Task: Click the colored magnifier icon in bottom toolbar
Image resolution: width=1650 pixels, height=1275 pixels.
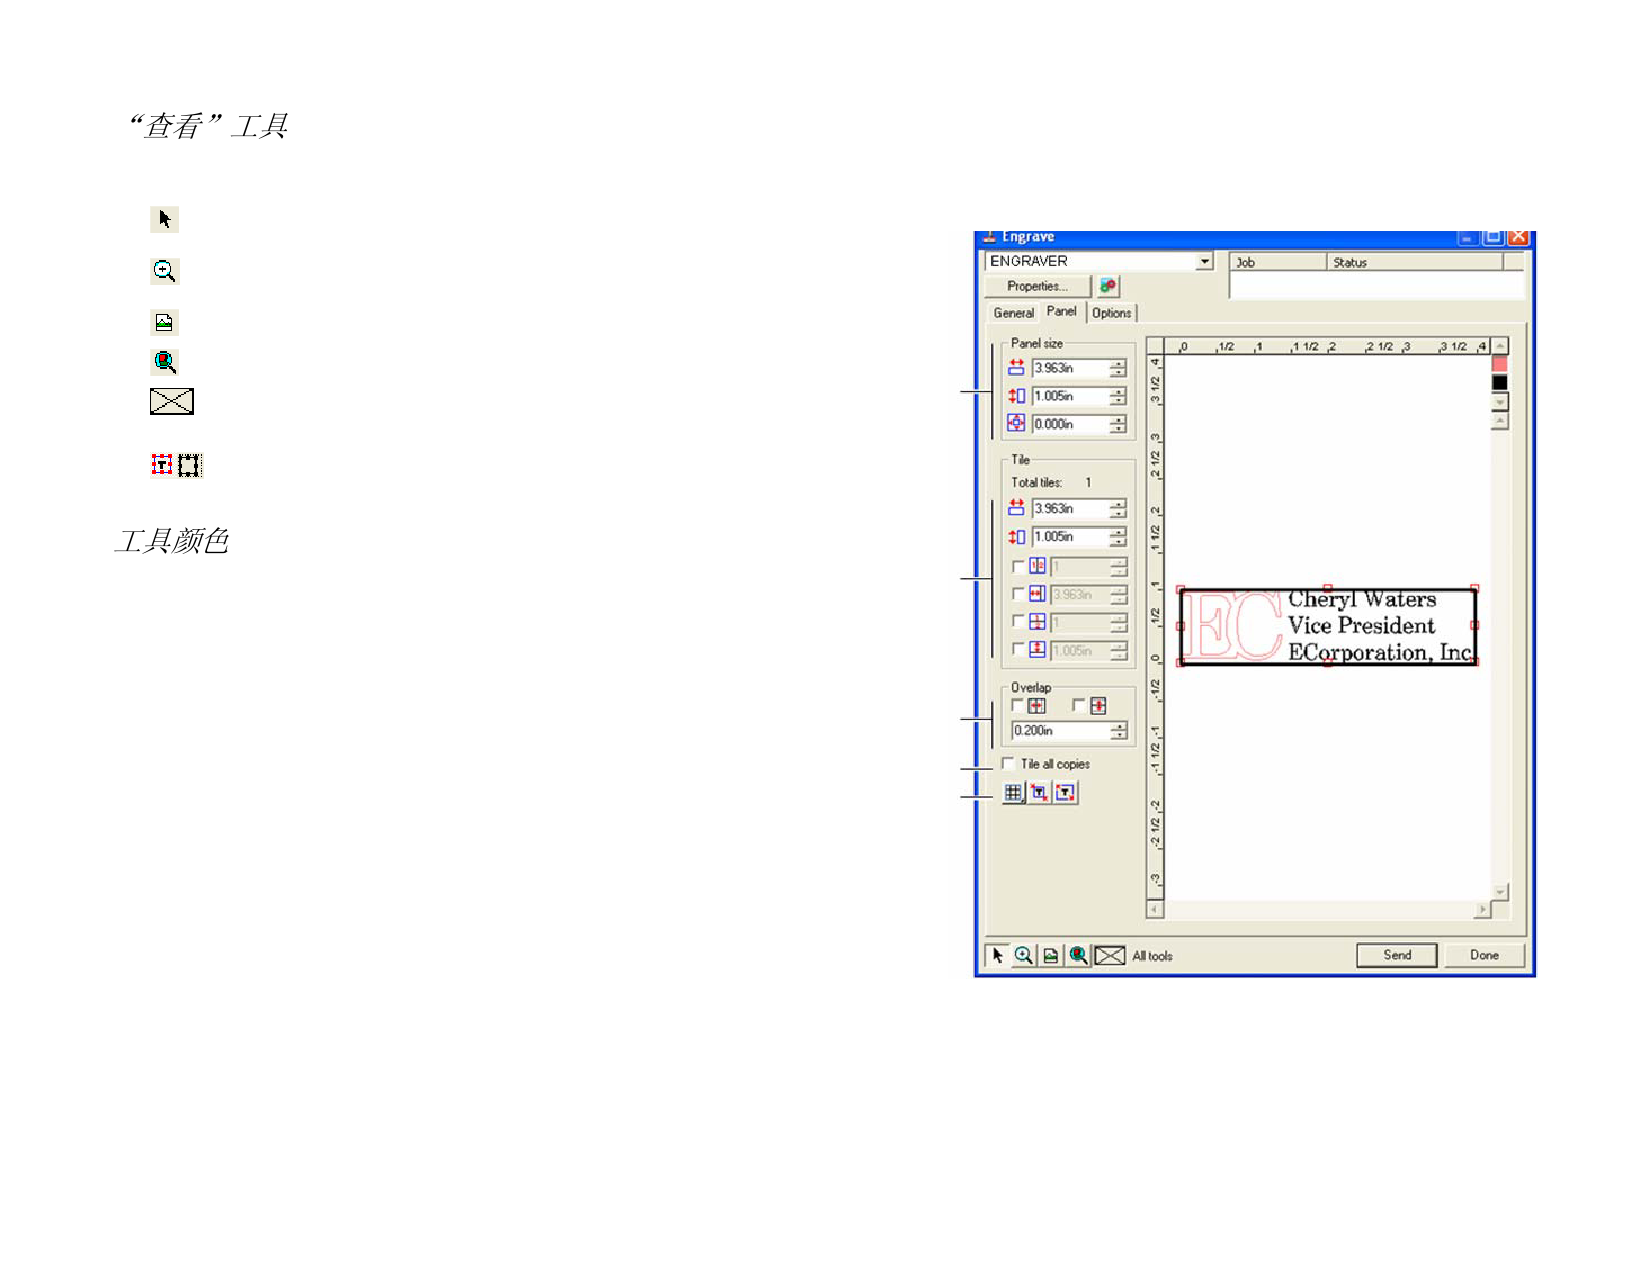Action: (x=1078, y=956)
